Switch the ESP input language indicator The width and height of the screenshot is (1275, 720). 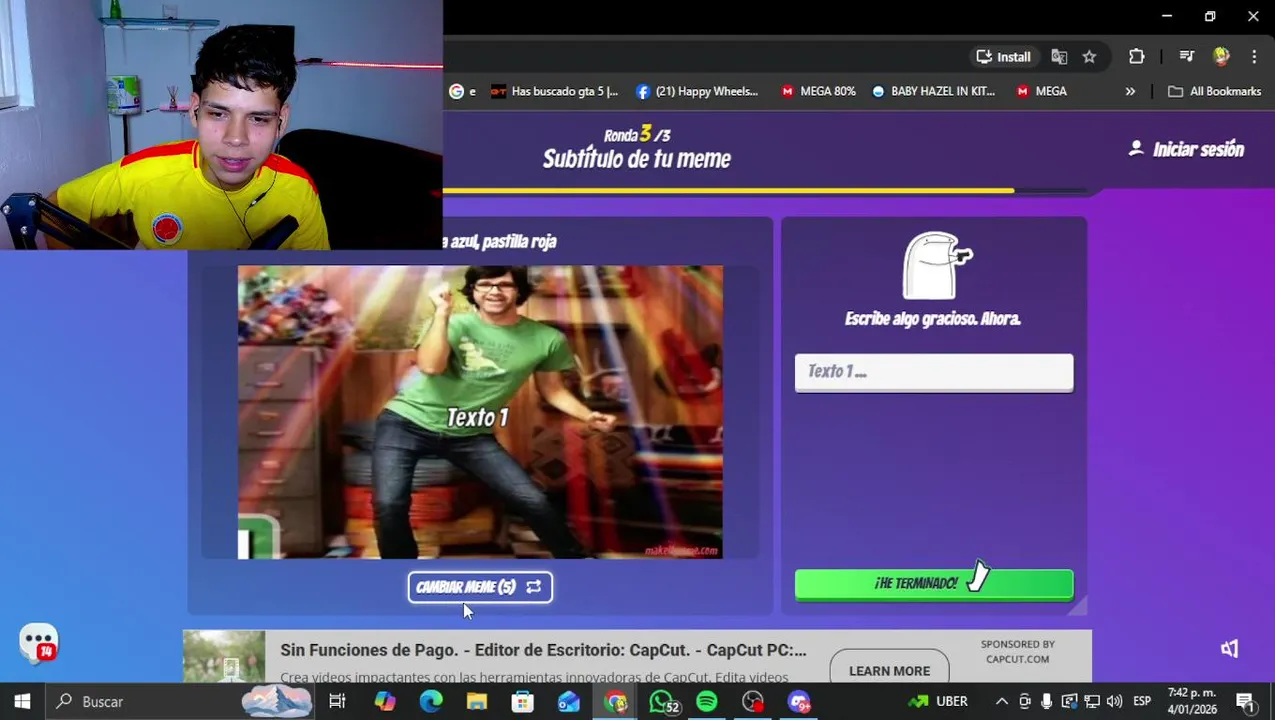coord(1142,702)
